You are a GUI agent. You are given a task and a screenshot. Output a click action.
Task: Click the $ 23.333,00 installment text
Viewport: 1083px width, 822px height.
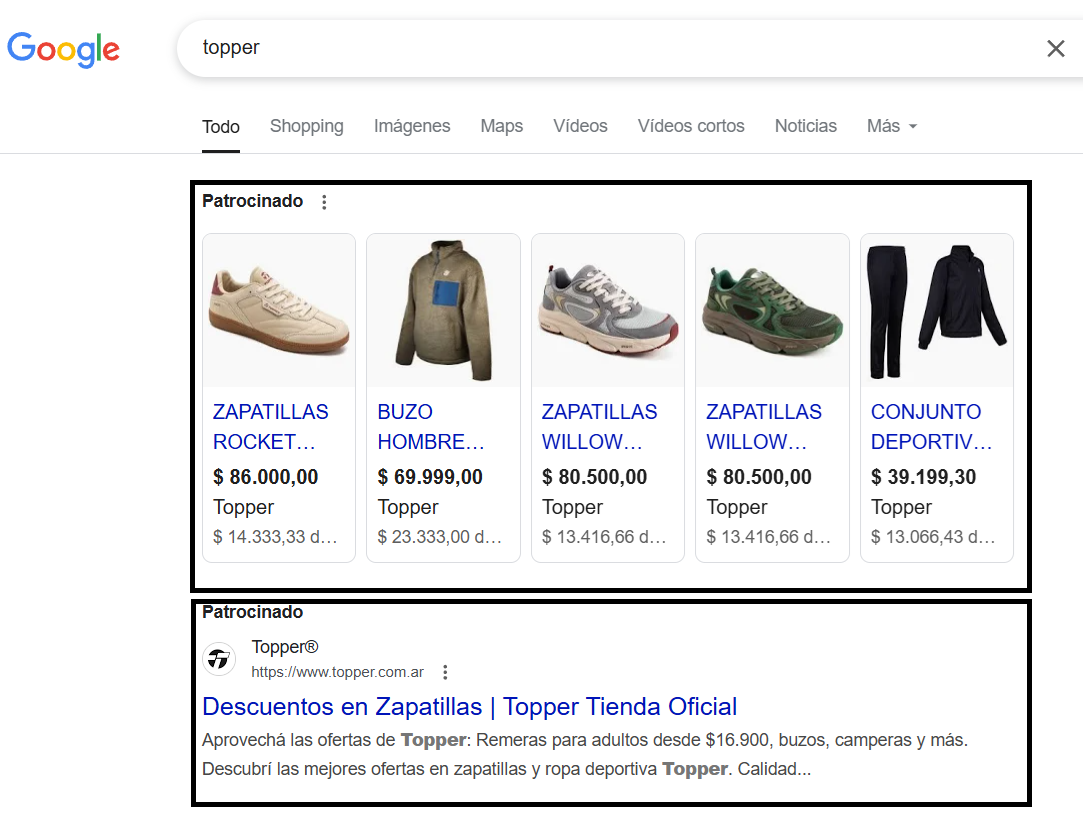[439, 537]
